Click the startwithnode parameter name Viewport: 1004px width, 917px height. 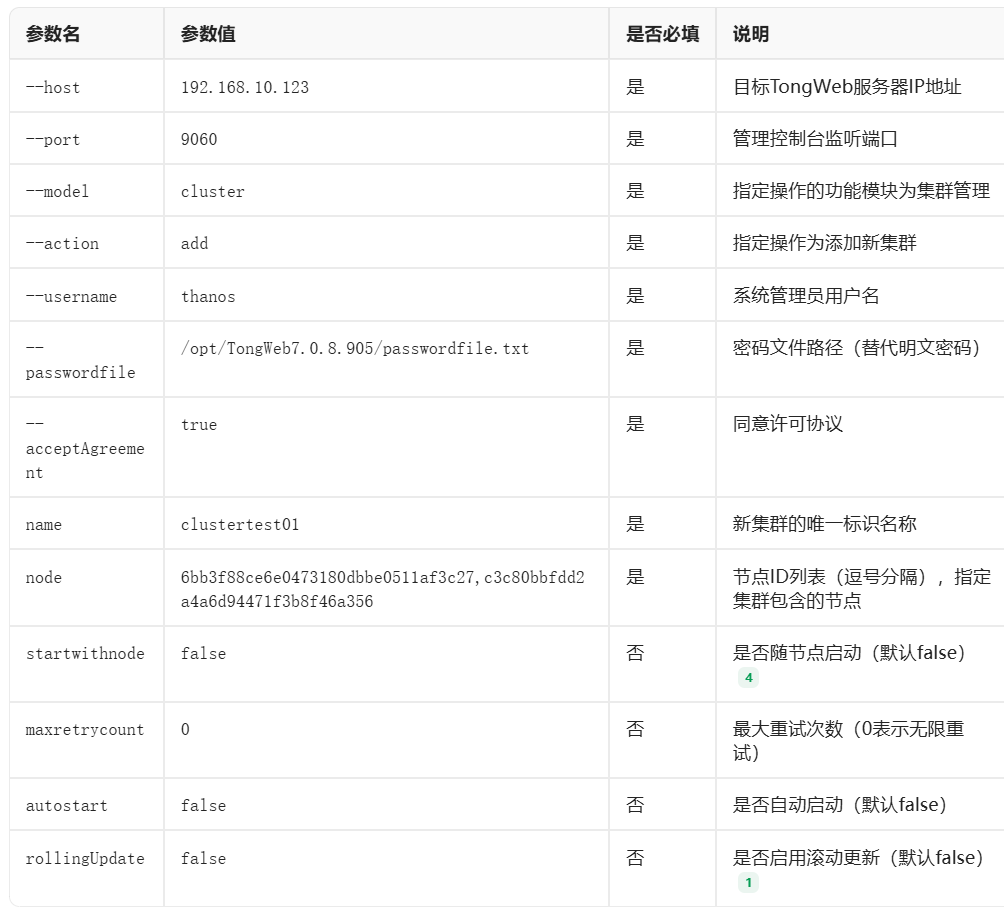point(85,653)
